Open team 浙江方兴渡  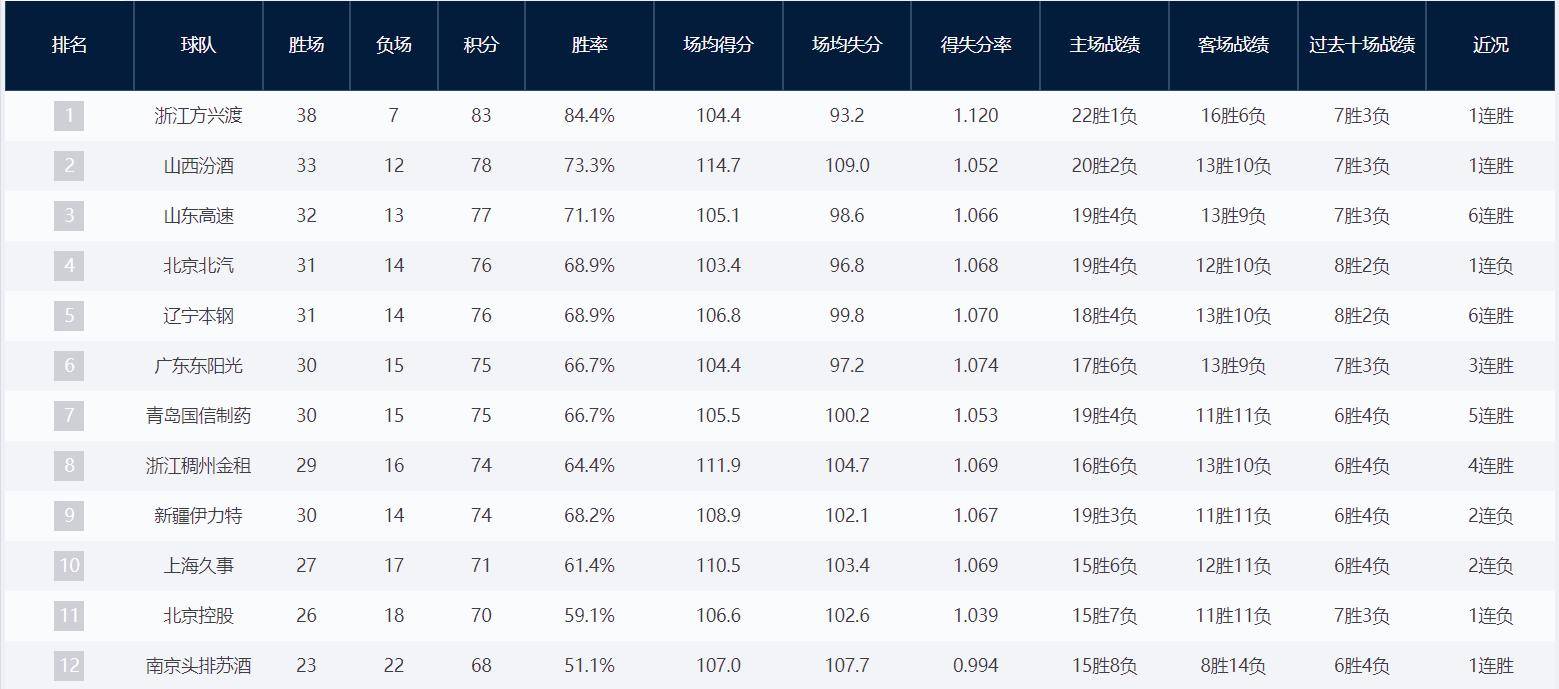198,116
